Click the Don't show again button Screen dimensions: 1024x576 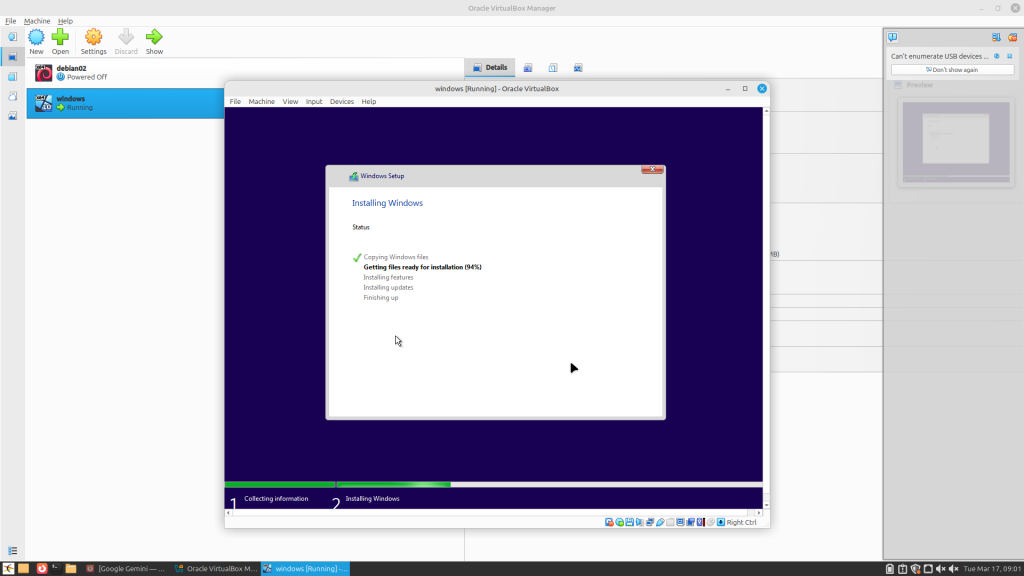952,70
